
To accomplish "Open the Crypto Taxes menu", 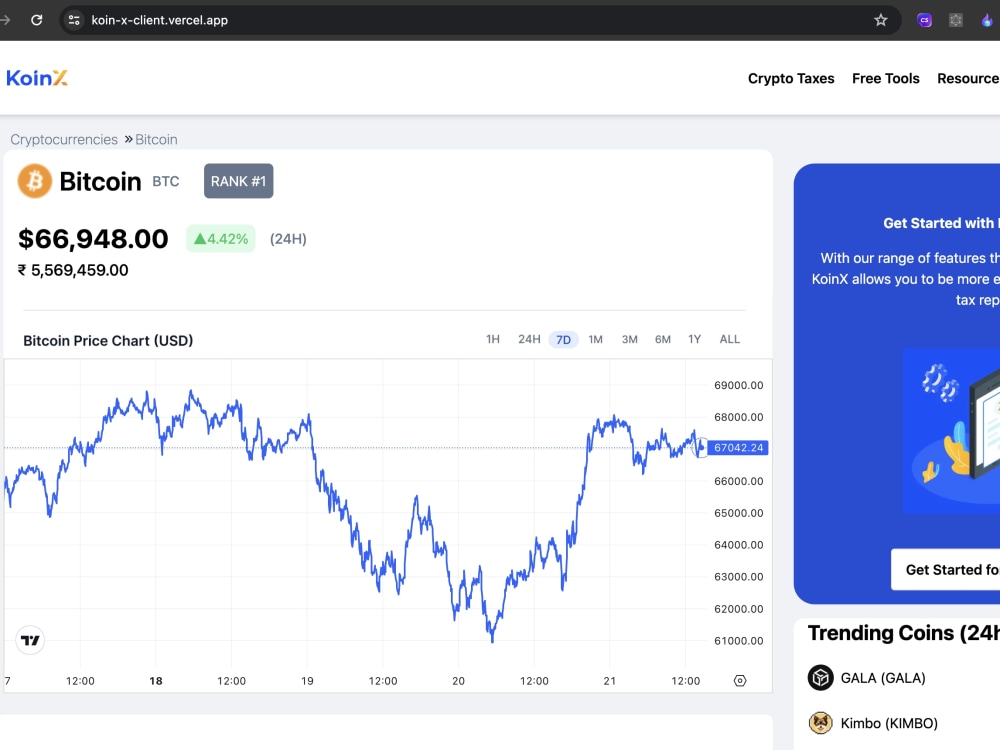I will click(791, 78).
